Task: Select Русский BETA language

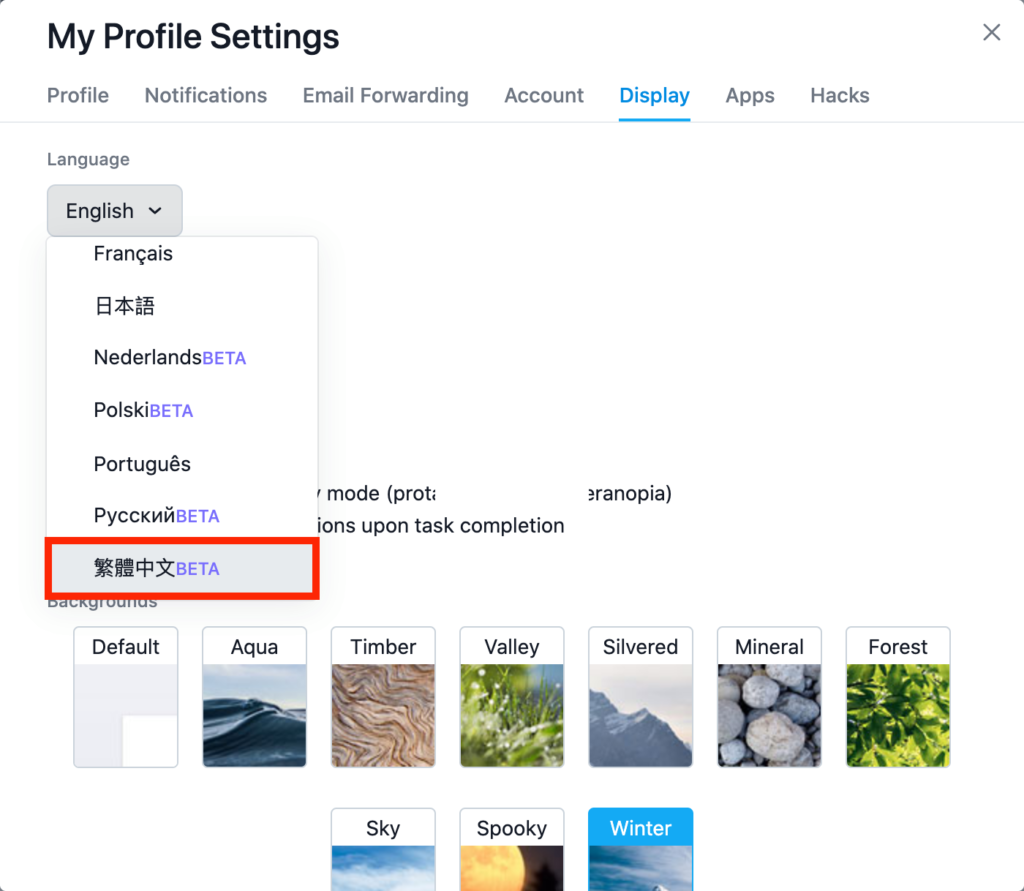Action: click(x=182, y=515)
